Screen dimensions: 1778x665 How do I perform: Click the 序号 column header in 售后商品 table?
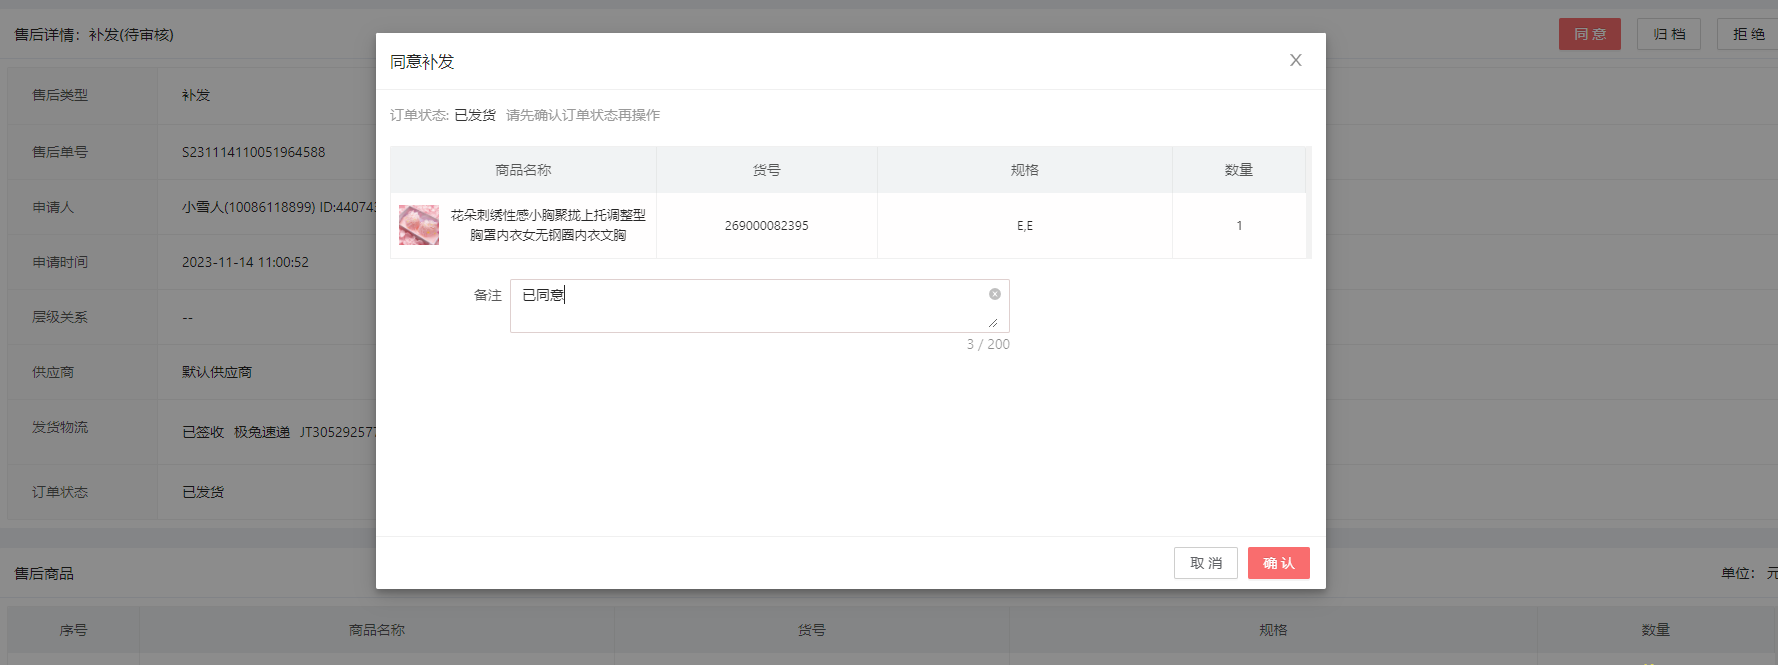click(x=73, y=630)
